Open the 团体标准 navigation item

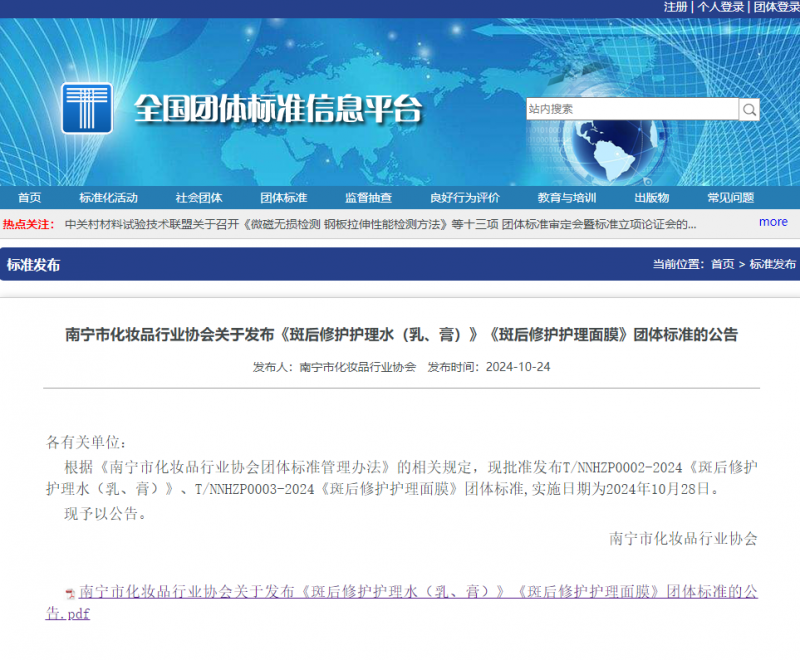click(x=284, y=198)
